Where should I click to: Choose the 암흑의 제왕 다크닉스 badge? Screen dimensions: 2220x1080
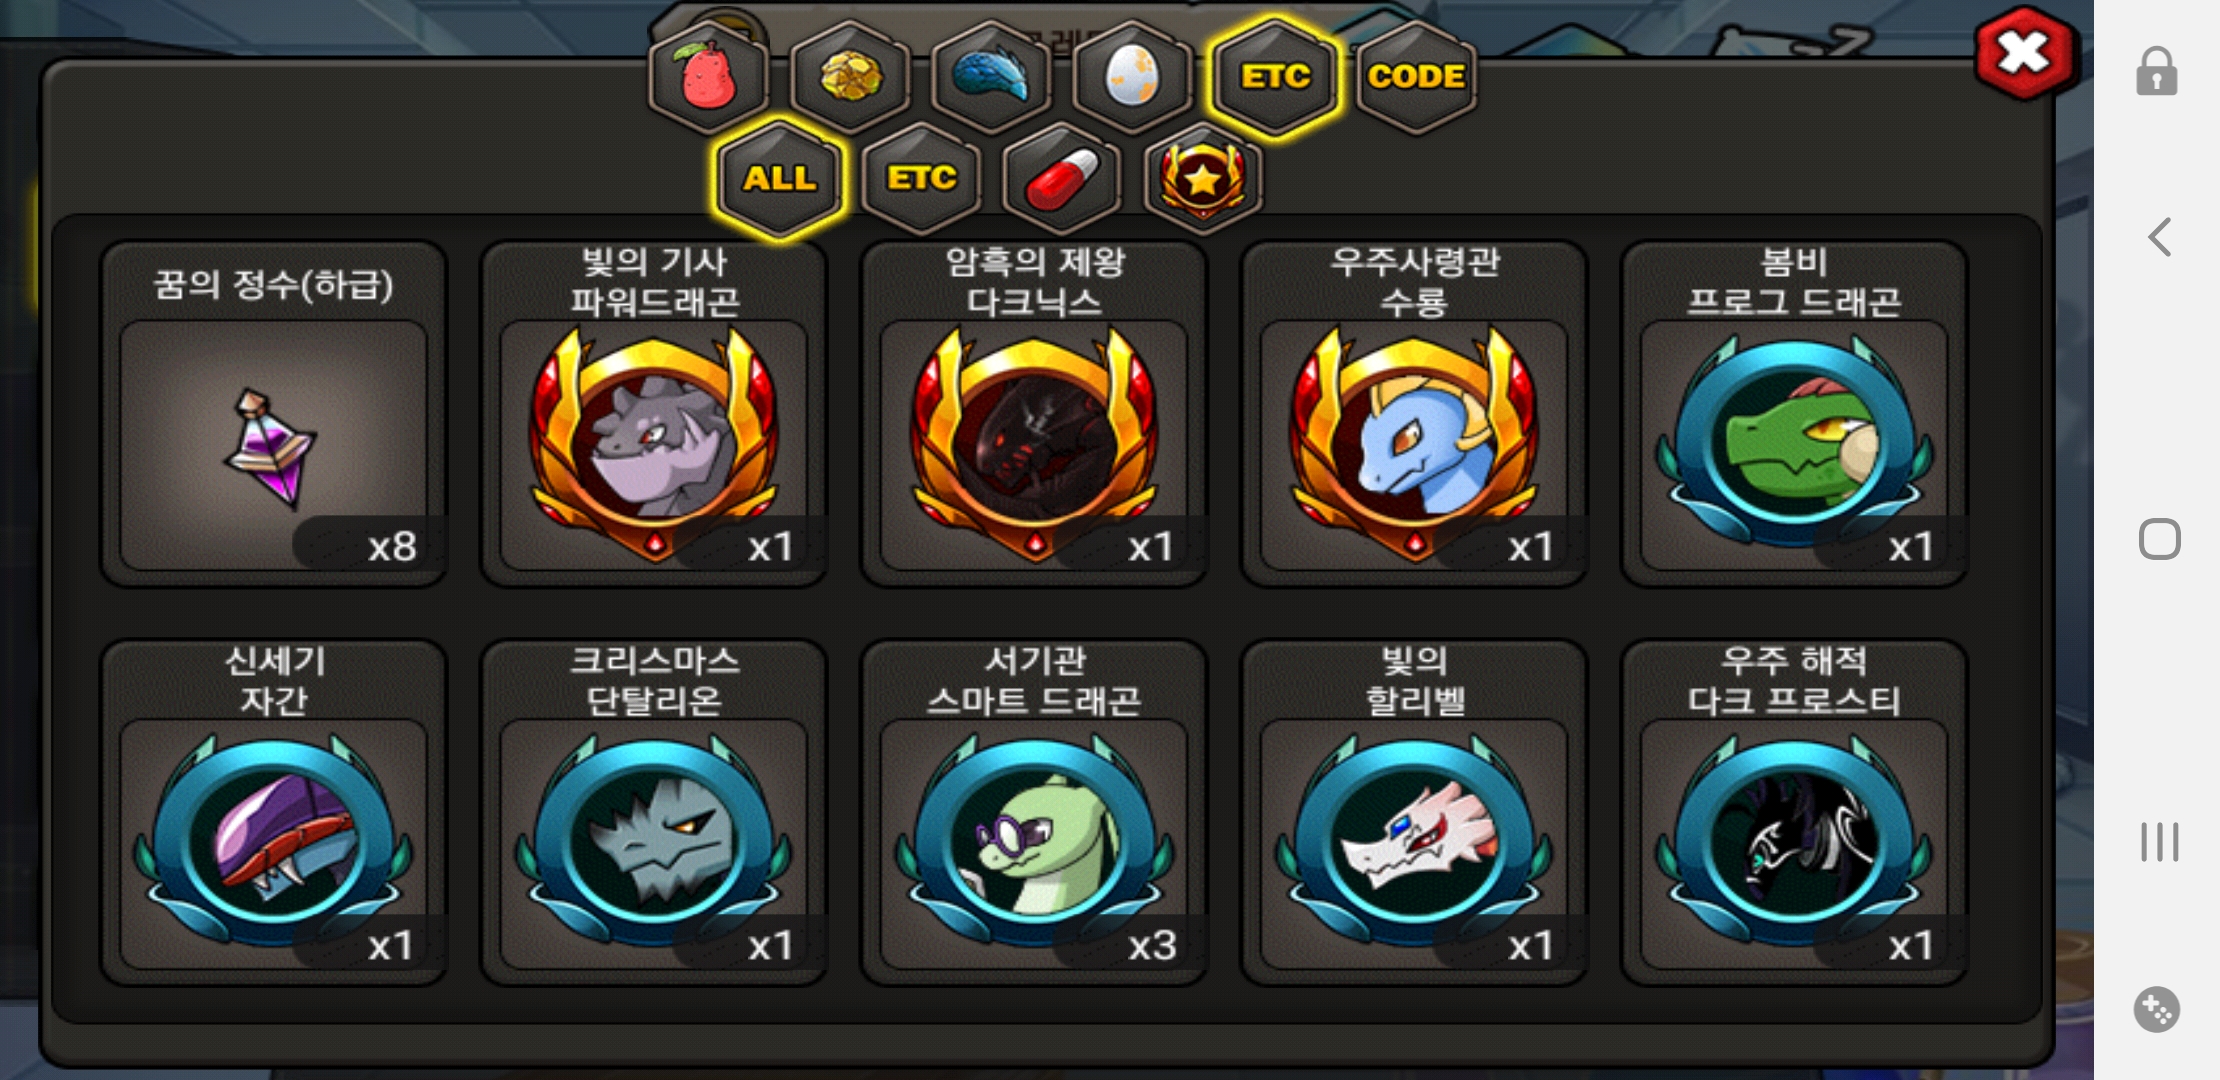[1034, 414]
